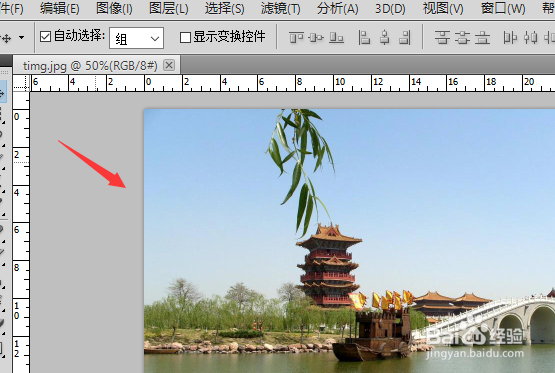Open the 视图(V) menu
555x373 pixels.
443,8
